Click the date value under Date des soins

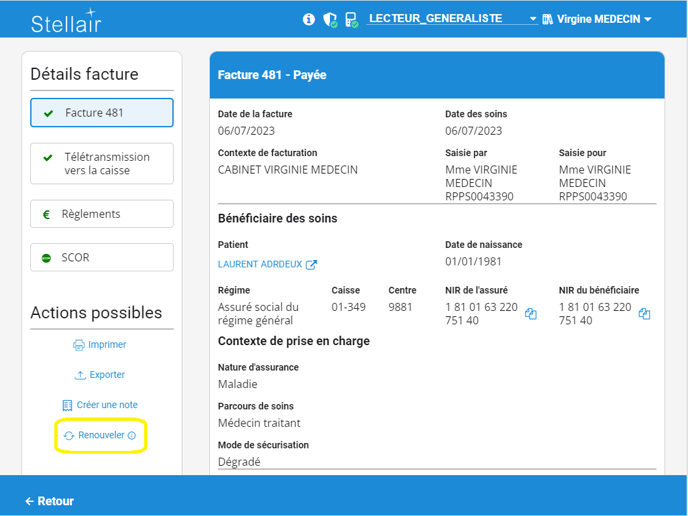pyautogui.click(x=473, y=131)
